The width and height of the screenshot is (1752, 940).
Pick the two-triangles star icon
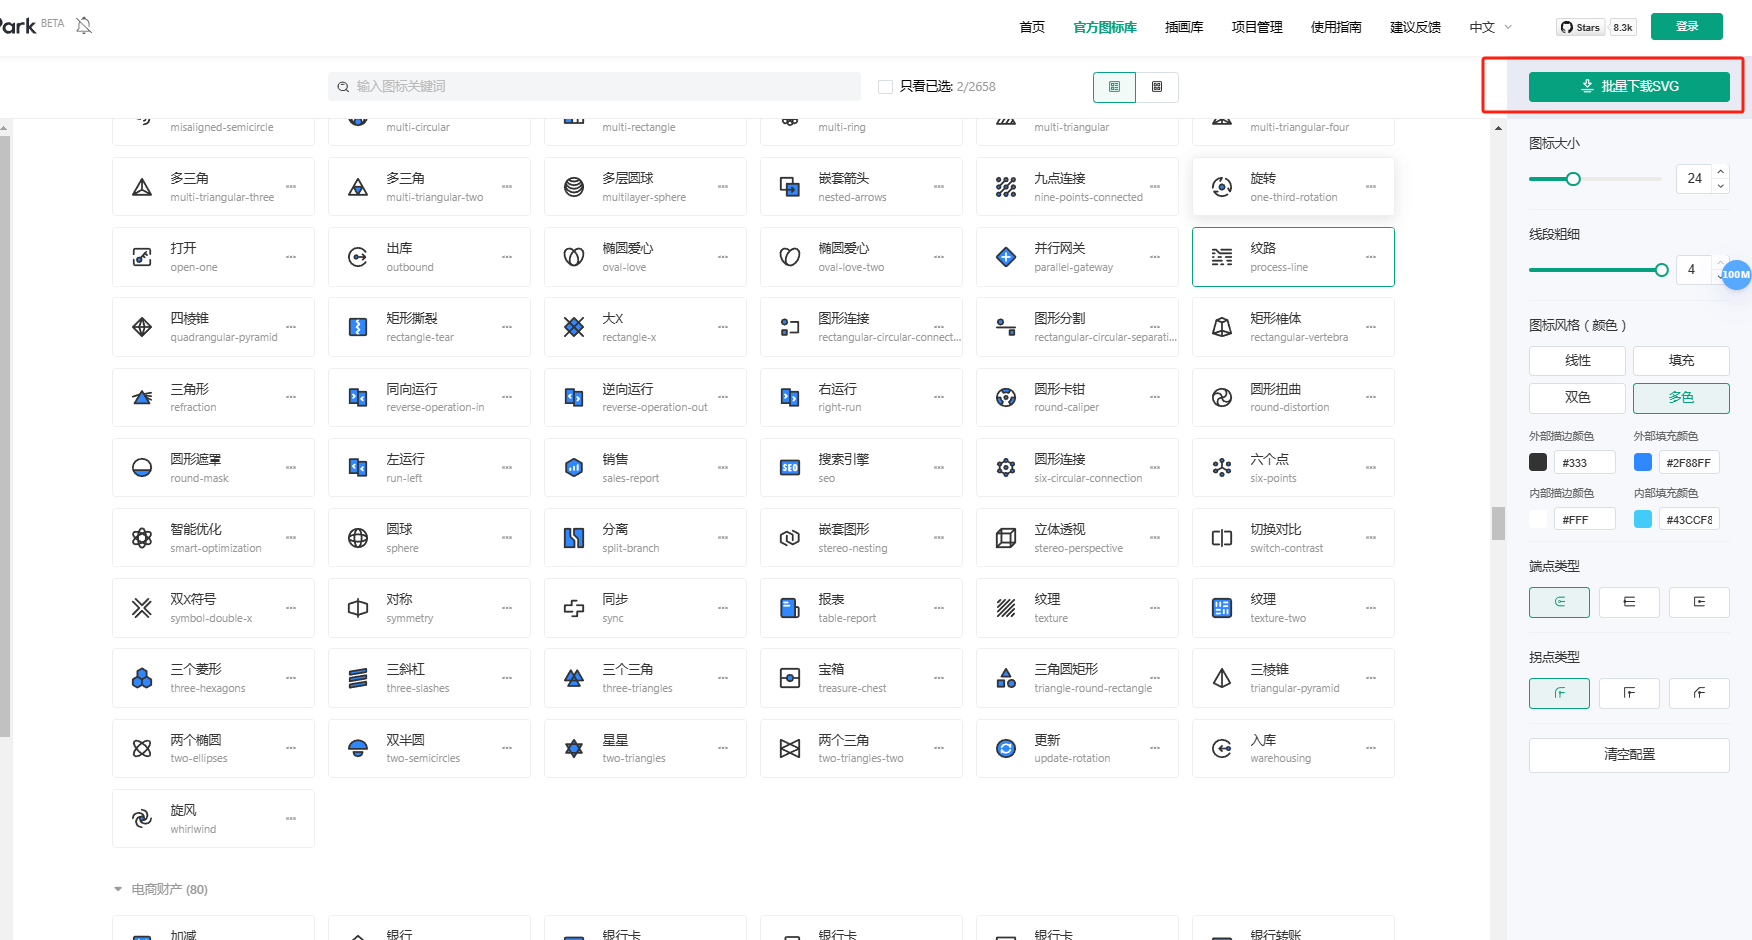(x=645, y=749)
